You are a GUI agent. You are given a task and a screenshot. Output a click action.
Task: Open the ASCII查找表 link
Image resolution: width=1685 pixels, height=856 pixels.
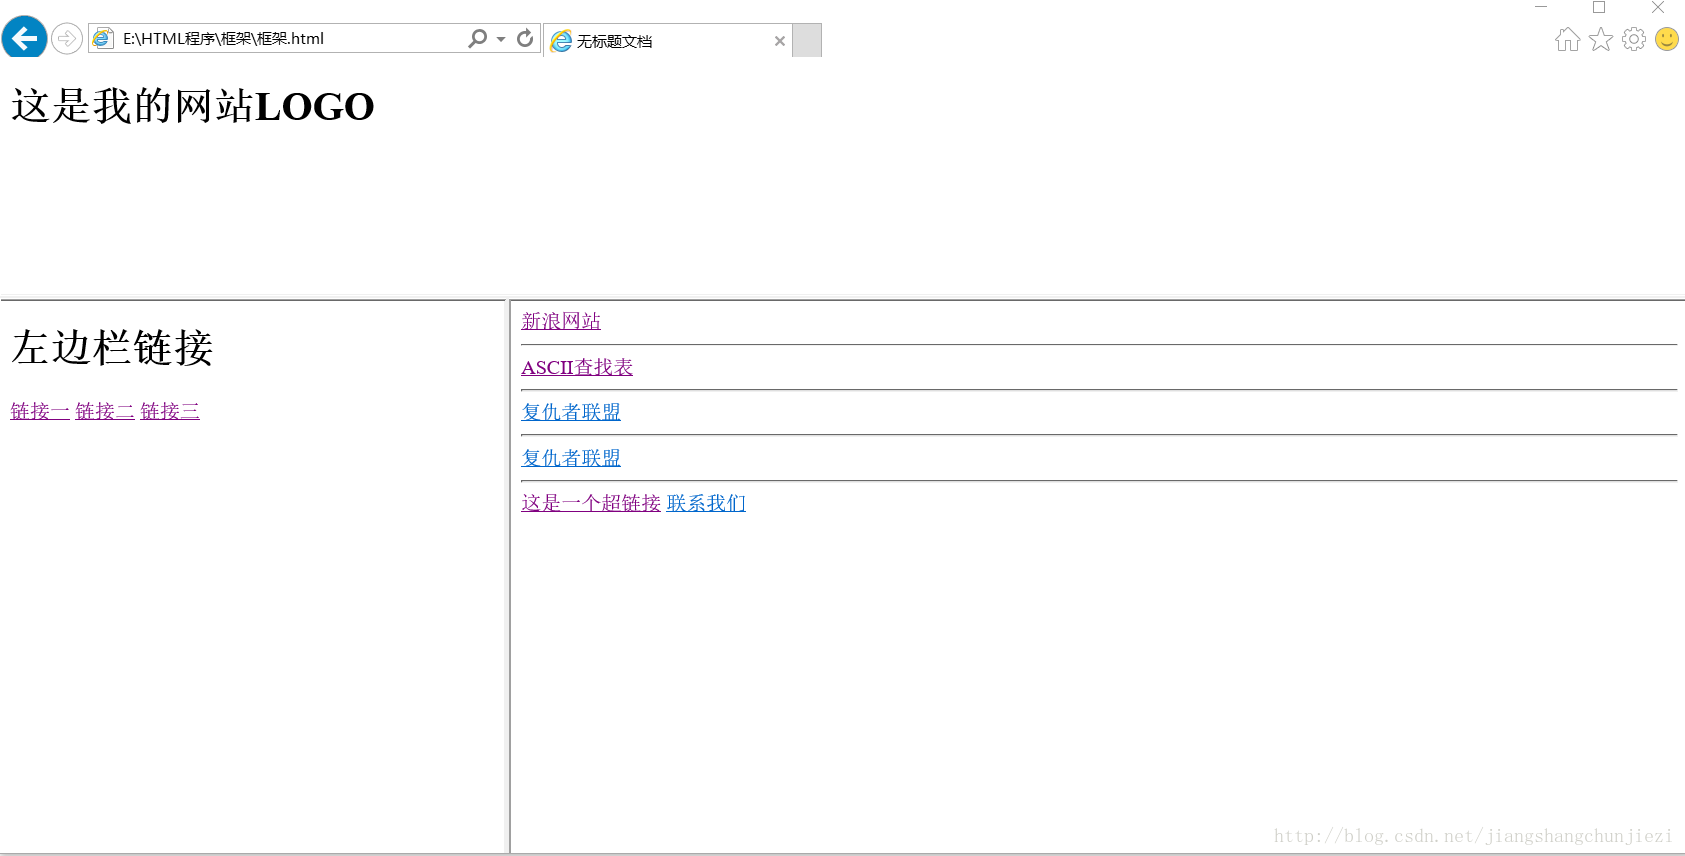point(577,367)
